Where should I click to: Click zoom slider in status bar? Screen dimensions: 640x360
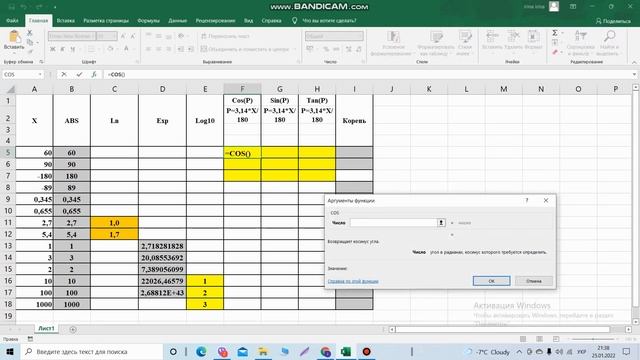coord(593,339)
